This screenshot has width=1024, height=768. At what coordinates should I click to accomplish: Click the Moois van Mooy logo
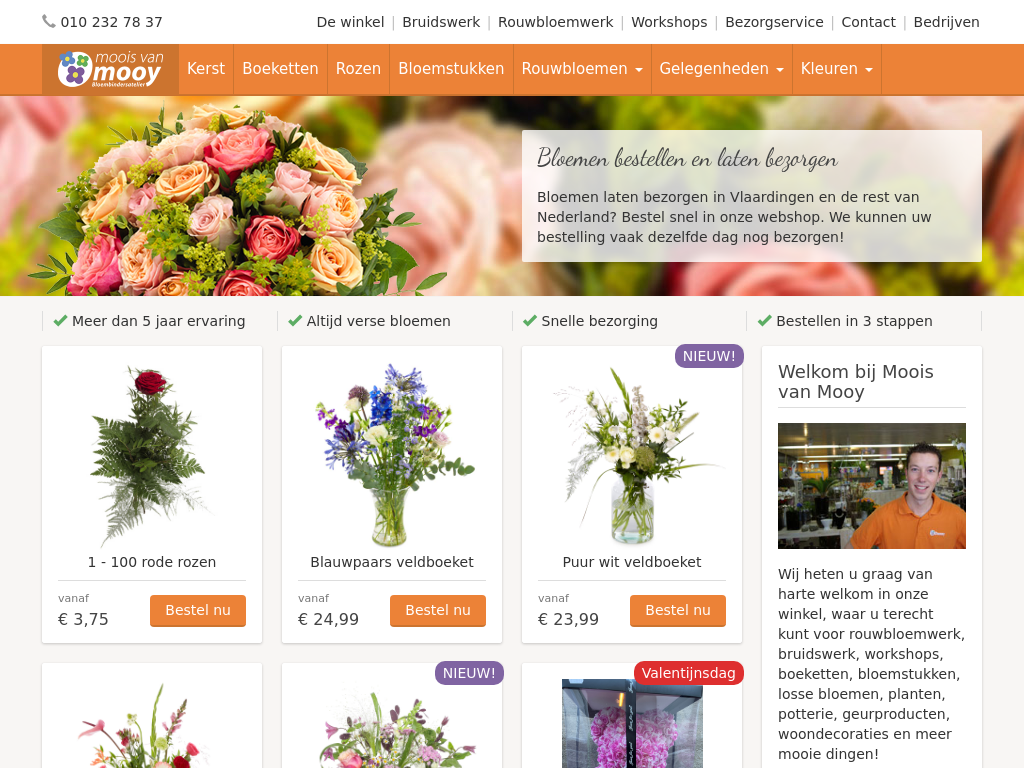[110, 69]
